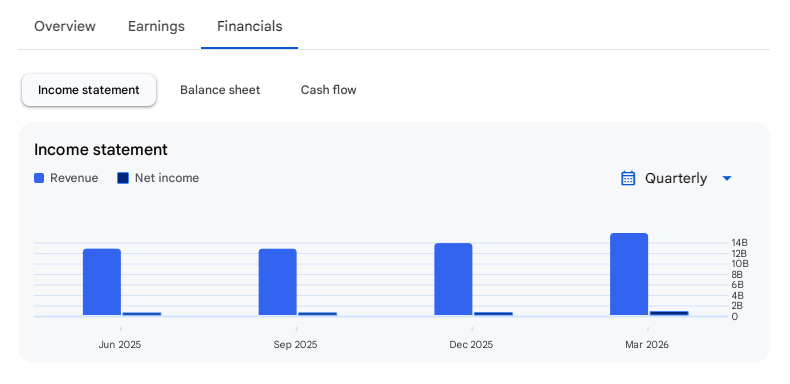The image size is (790, 384).
Task: Switch to the Overview tab
Action: 64,26
